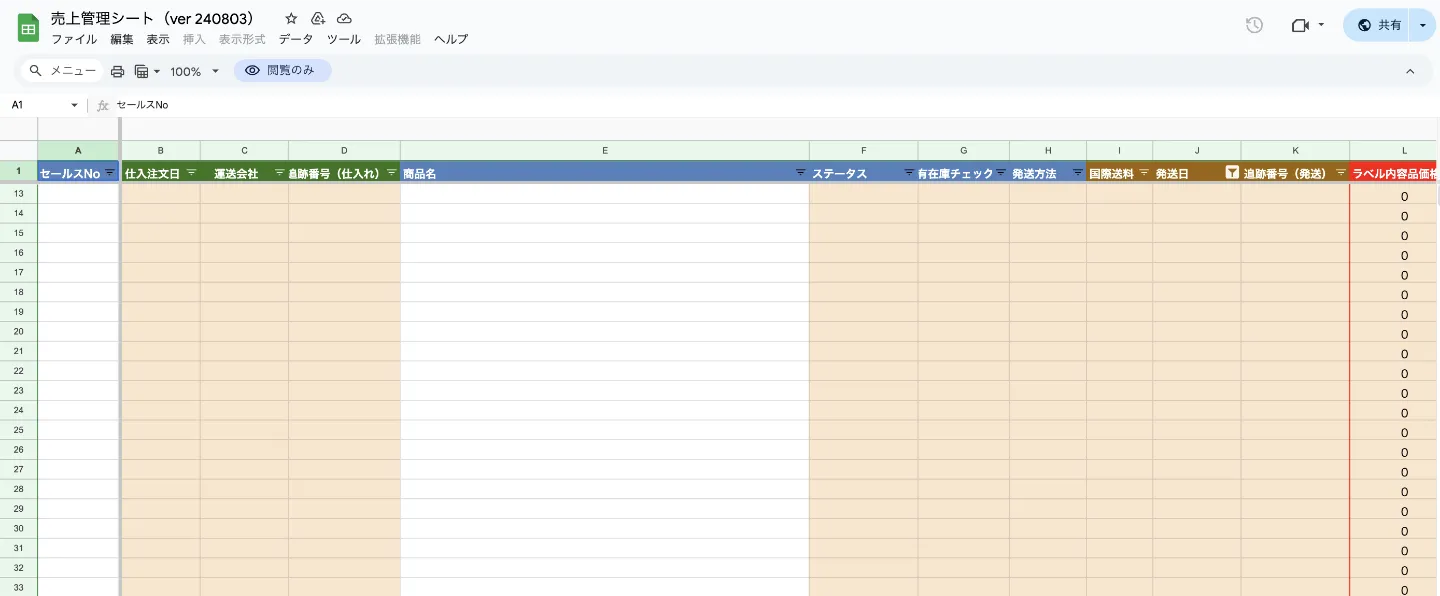Expand the share button dropdown arrow
1440x596 pixels.
click(1423, 25)
